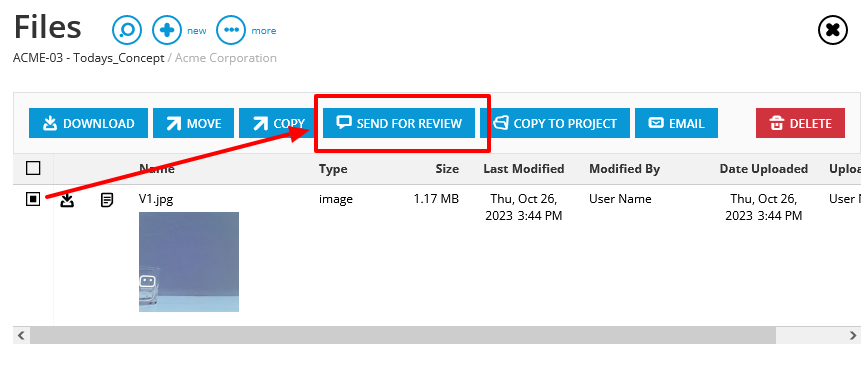Open the three-dots more icon
The height and width of the screenshot is (384, 866).
pos(231,30)
